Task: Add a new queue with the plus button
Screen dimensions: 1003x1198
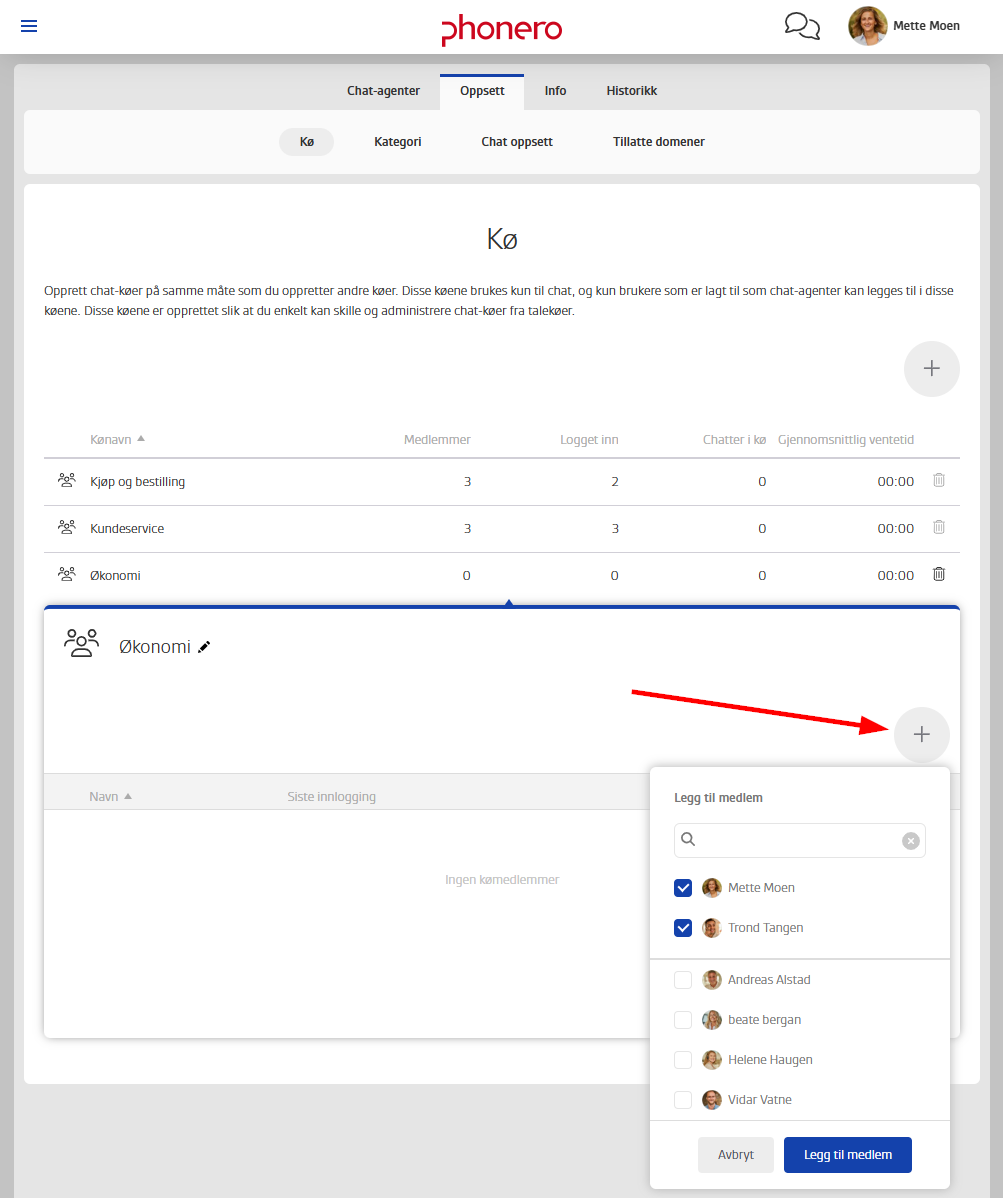Action: tap(931, 368)
